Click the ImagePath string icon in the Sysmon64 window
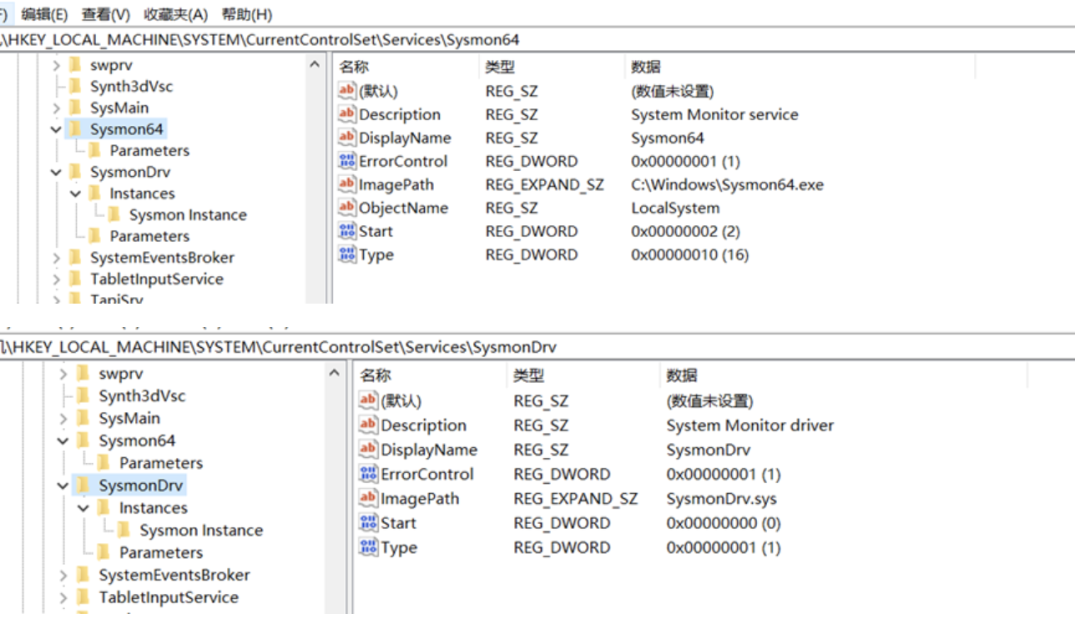 [x=346, y=184]
